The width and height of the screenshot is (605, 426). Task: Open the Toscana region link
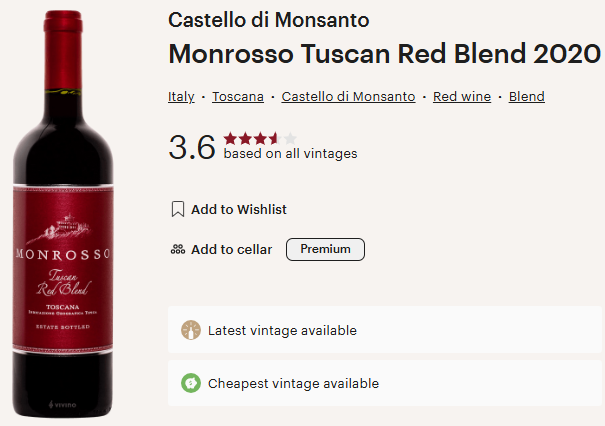click(238, 96)
